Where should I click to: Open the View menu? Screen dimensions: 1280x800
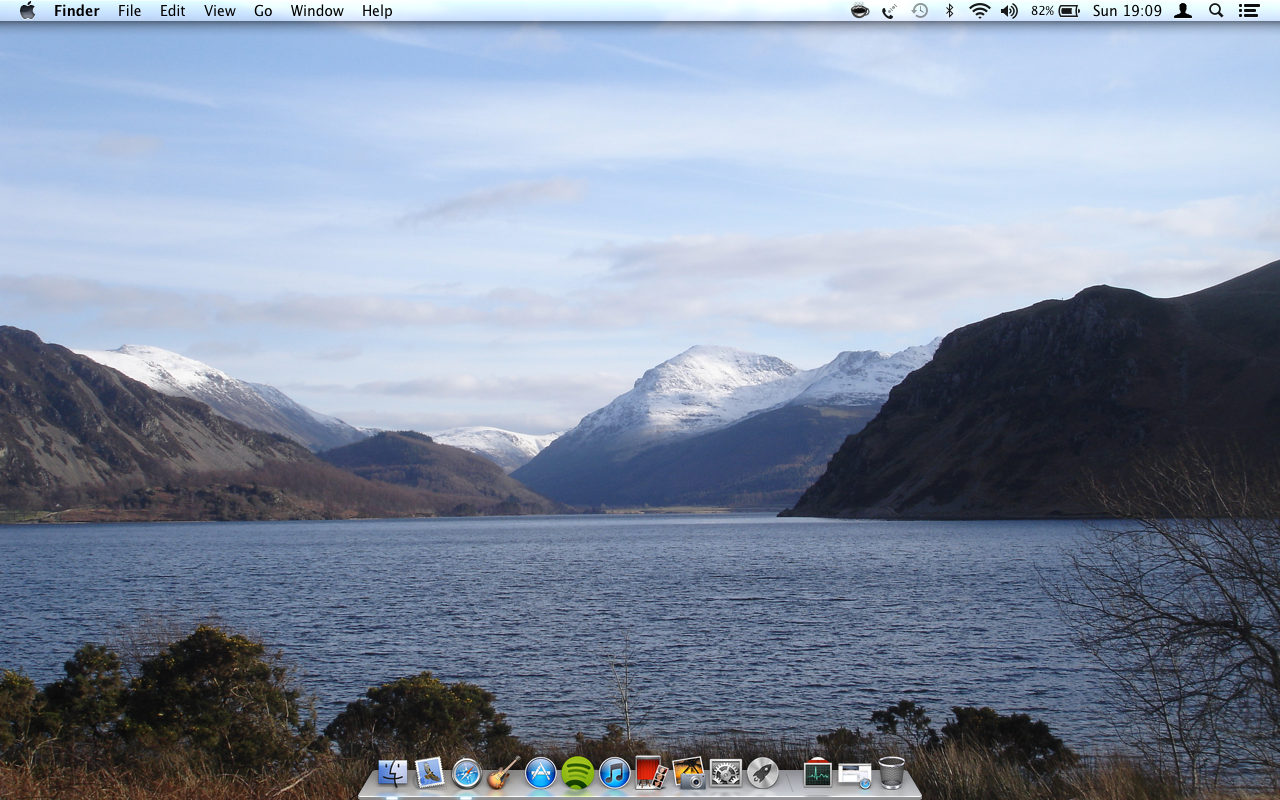220,11
